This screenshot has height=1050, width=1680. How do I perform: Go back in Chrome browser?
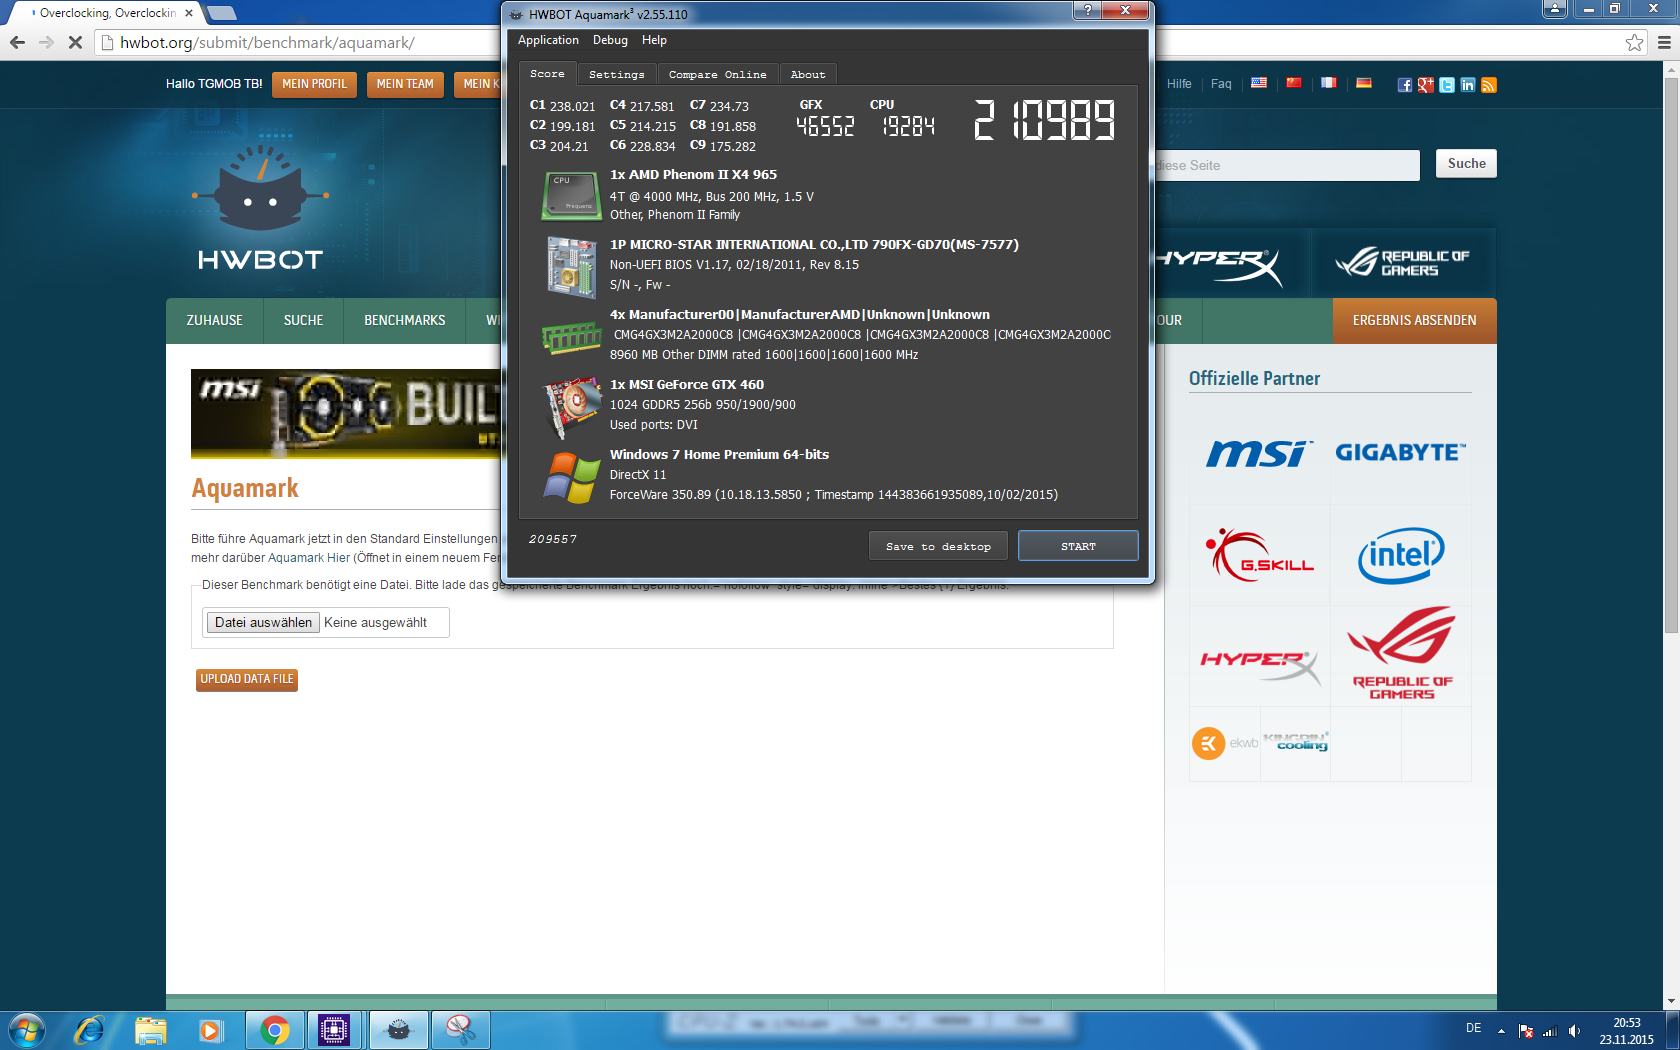(17, 42)
